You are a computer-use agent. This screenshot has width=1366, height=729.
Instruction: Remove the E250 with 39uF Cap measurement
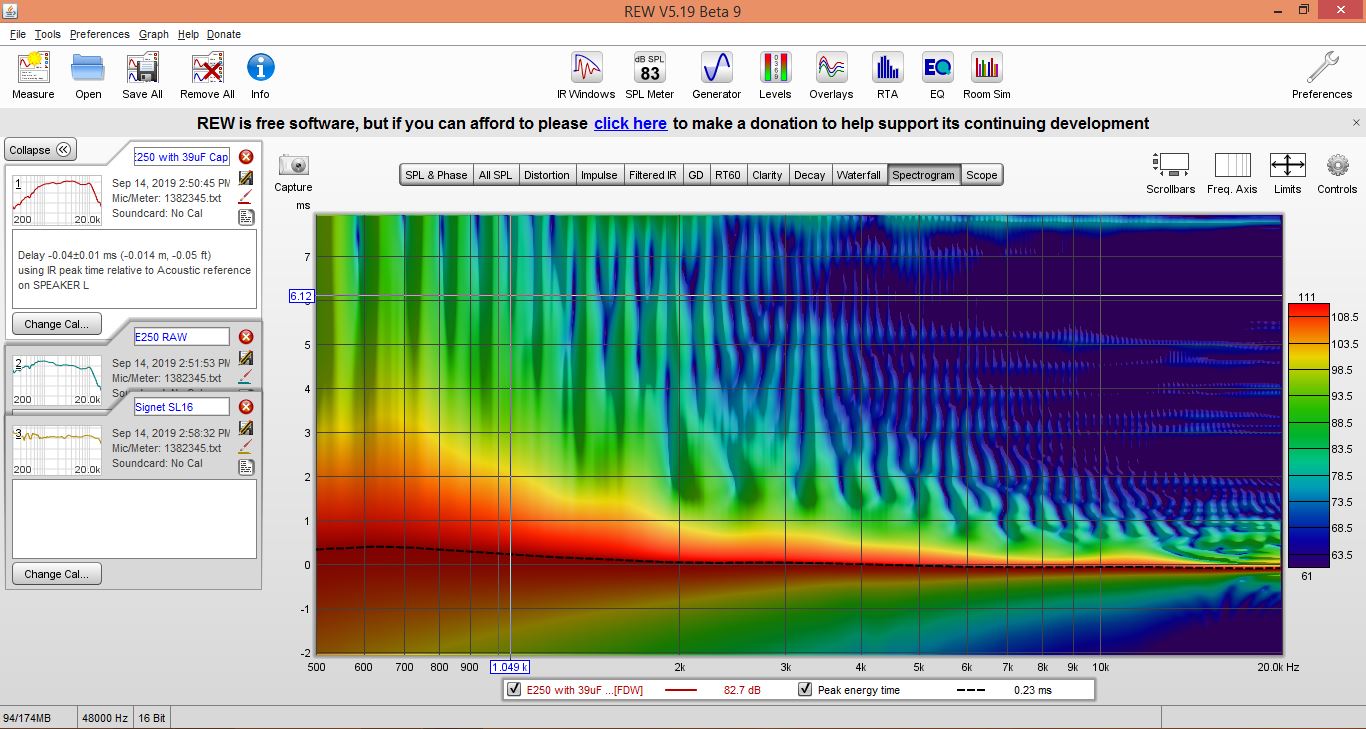(x=246, y=157)
